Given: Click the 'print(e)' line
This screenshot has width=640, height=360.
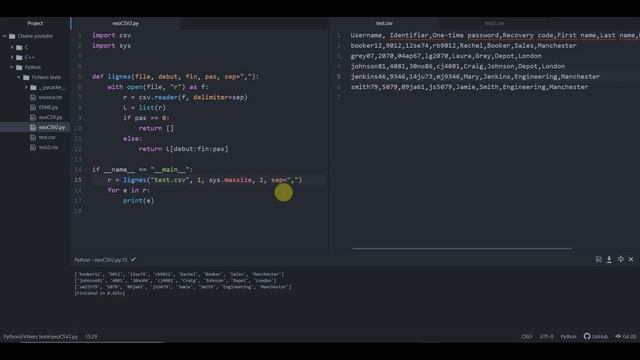Looking at the screenshot, I should click(138, 201).
